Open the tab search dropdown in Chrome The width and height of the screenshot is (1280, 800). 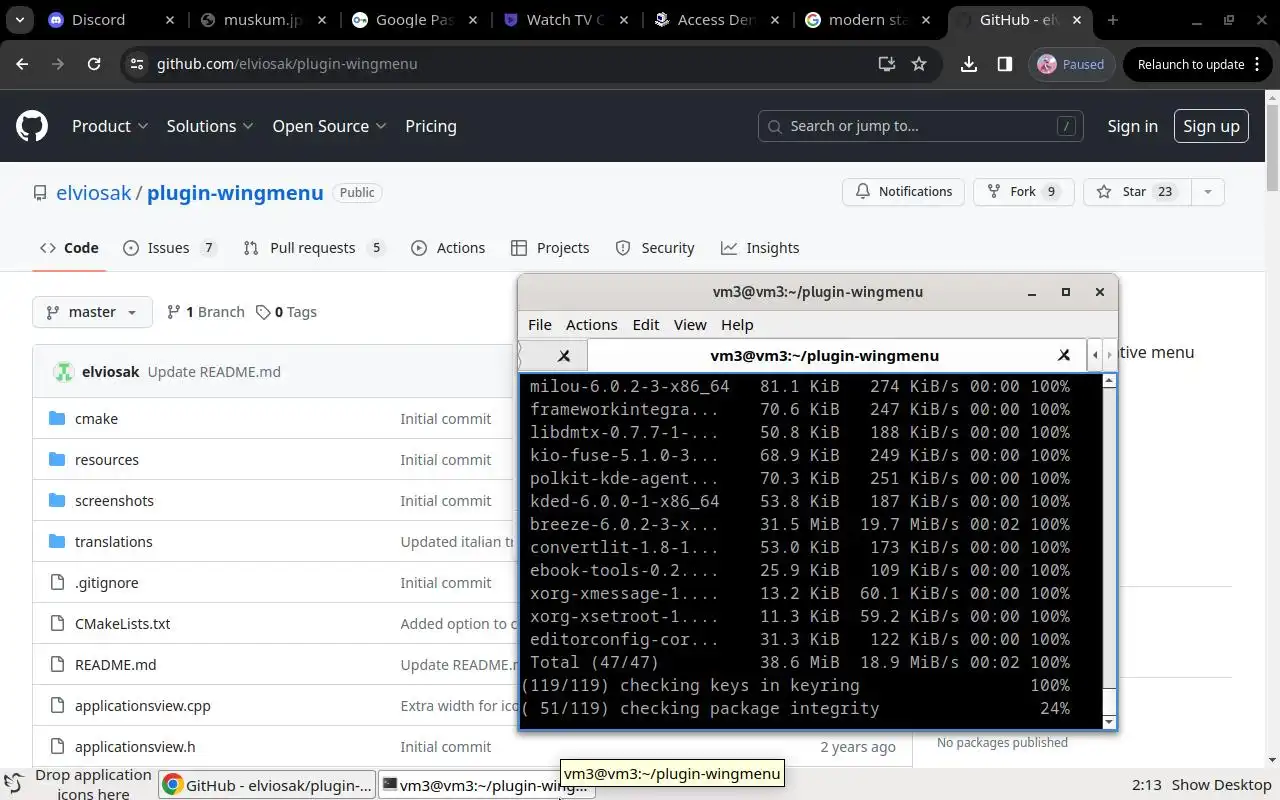coord(20,20)
